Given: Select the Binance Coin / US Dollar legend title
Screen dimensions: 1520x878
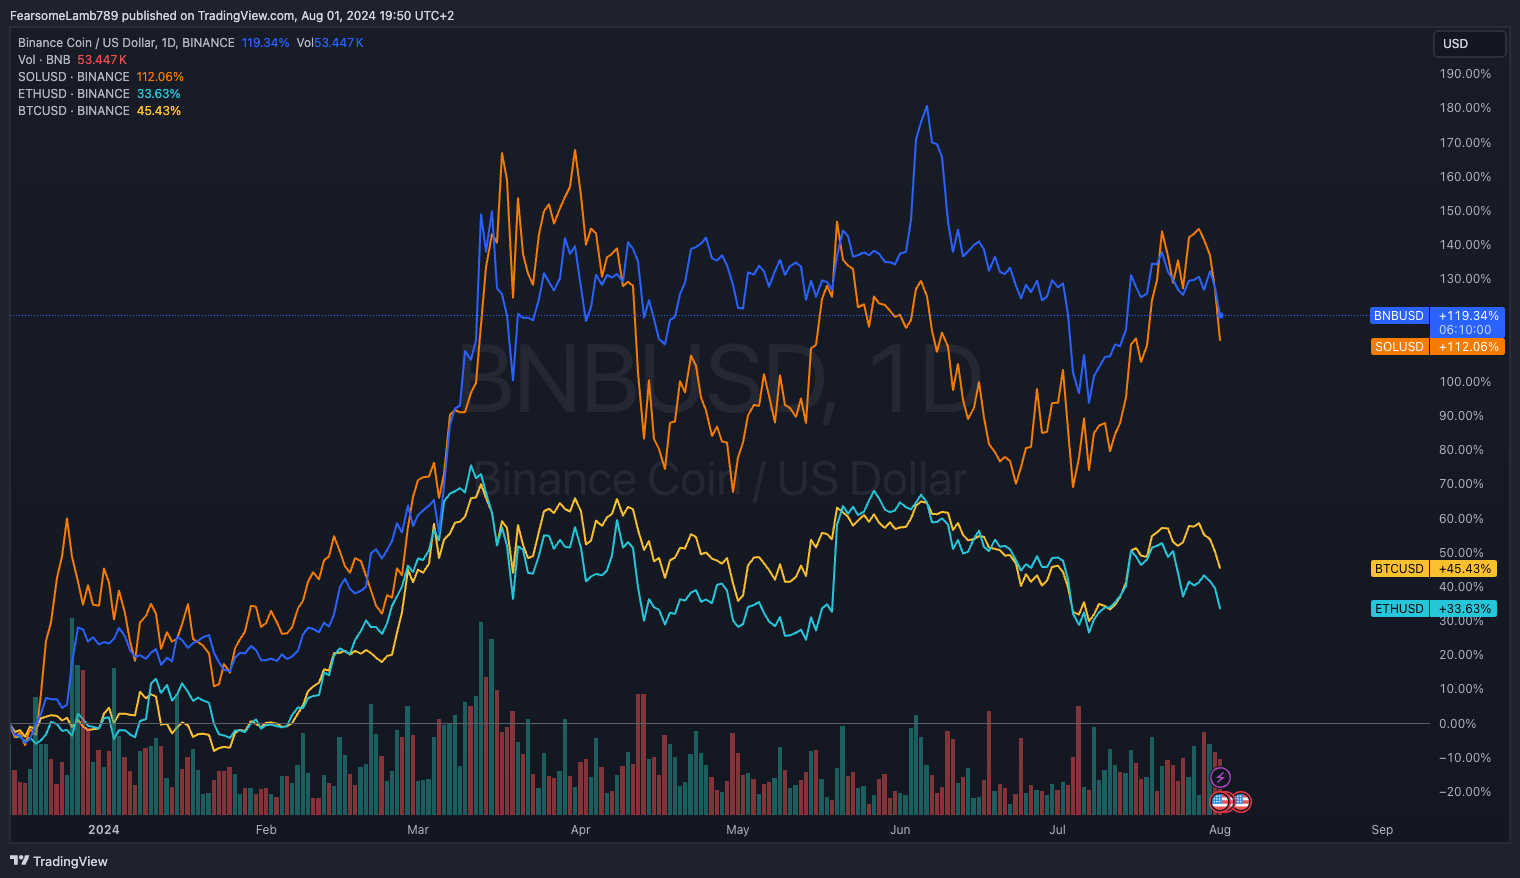Looking at the screenshot, I should [126, 43].
